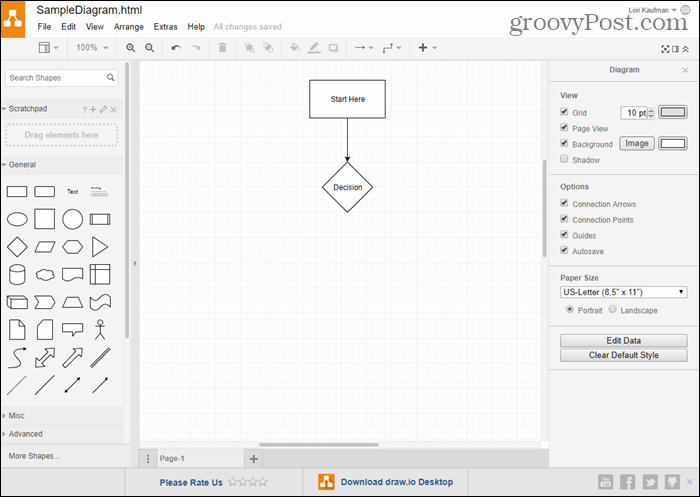Click the redo arrow icon
The image size is (700, 497).
[x=196, y=48]
